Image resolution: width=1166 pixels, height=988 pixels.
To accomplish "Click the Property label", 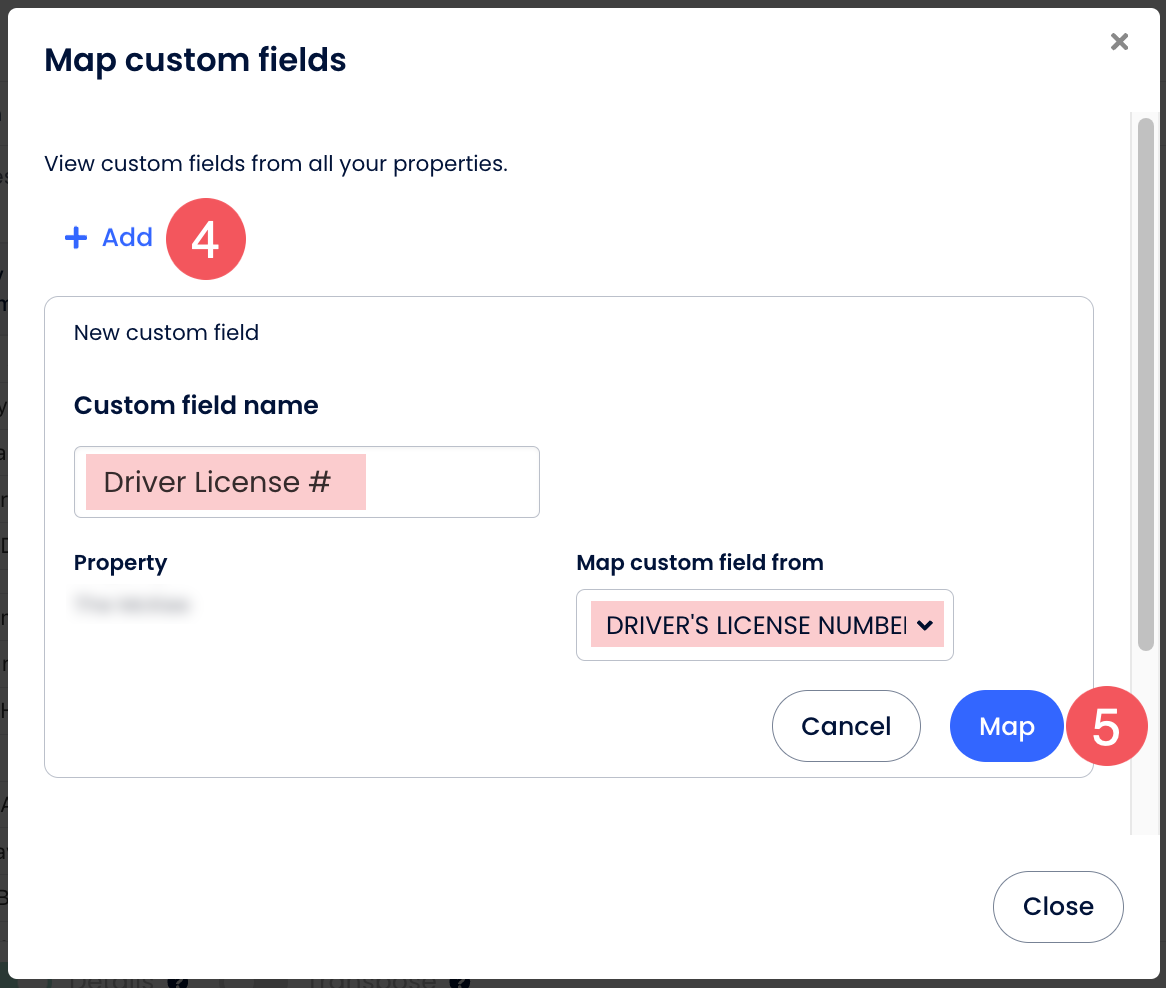I will coord(120,563).
